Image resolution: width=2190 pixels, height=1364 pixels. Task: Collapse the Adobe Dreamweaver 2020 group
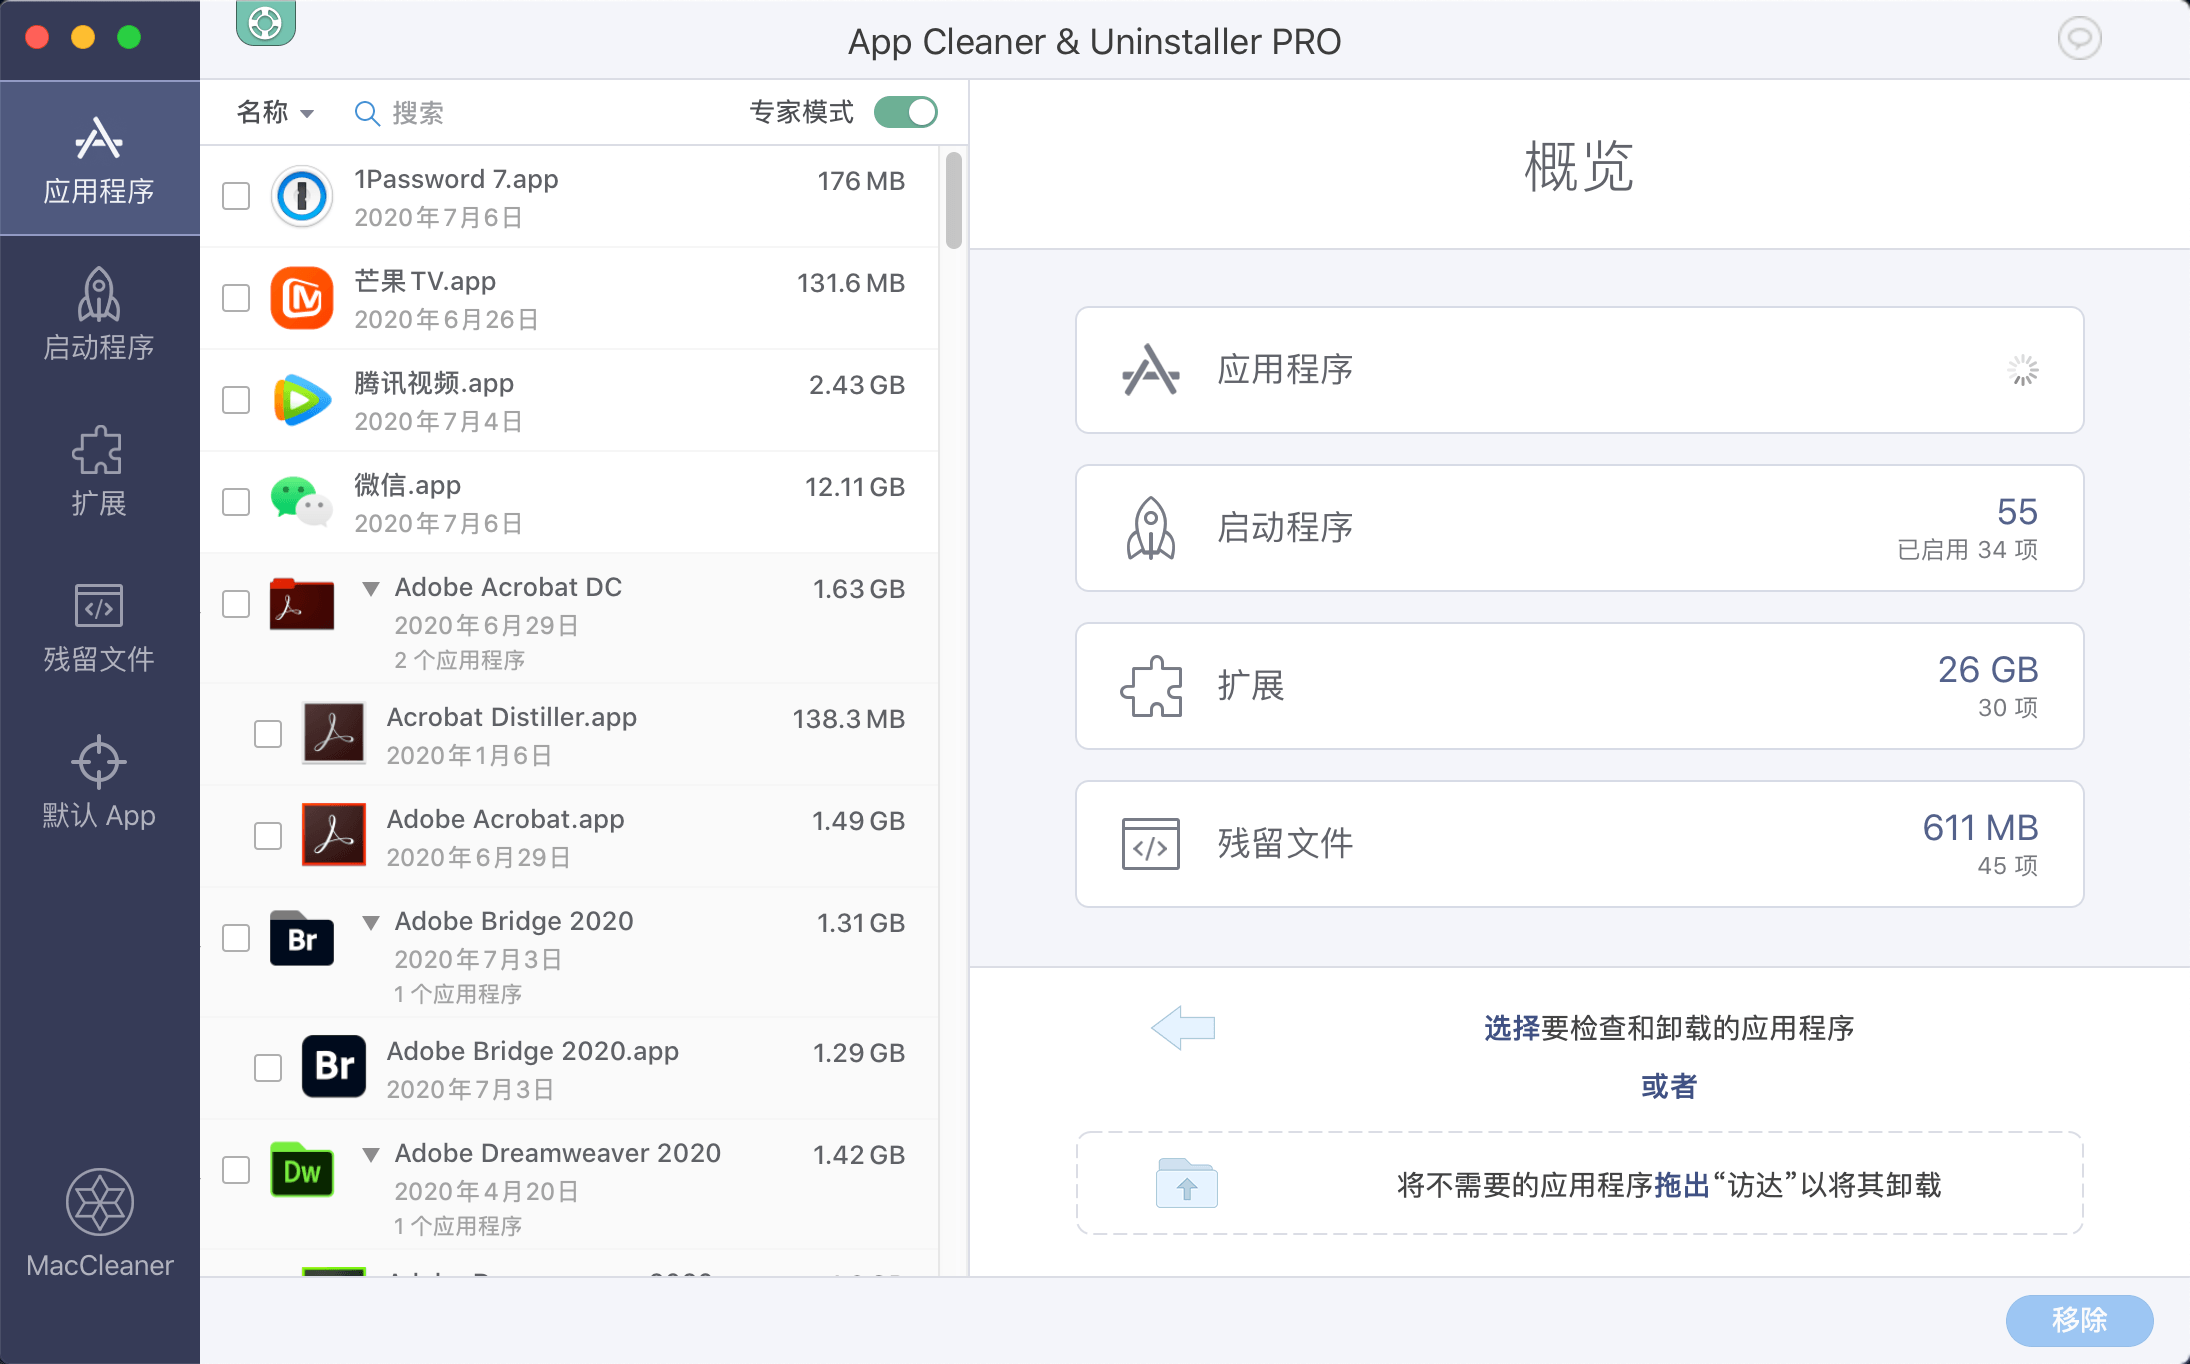pos(371,1154)
